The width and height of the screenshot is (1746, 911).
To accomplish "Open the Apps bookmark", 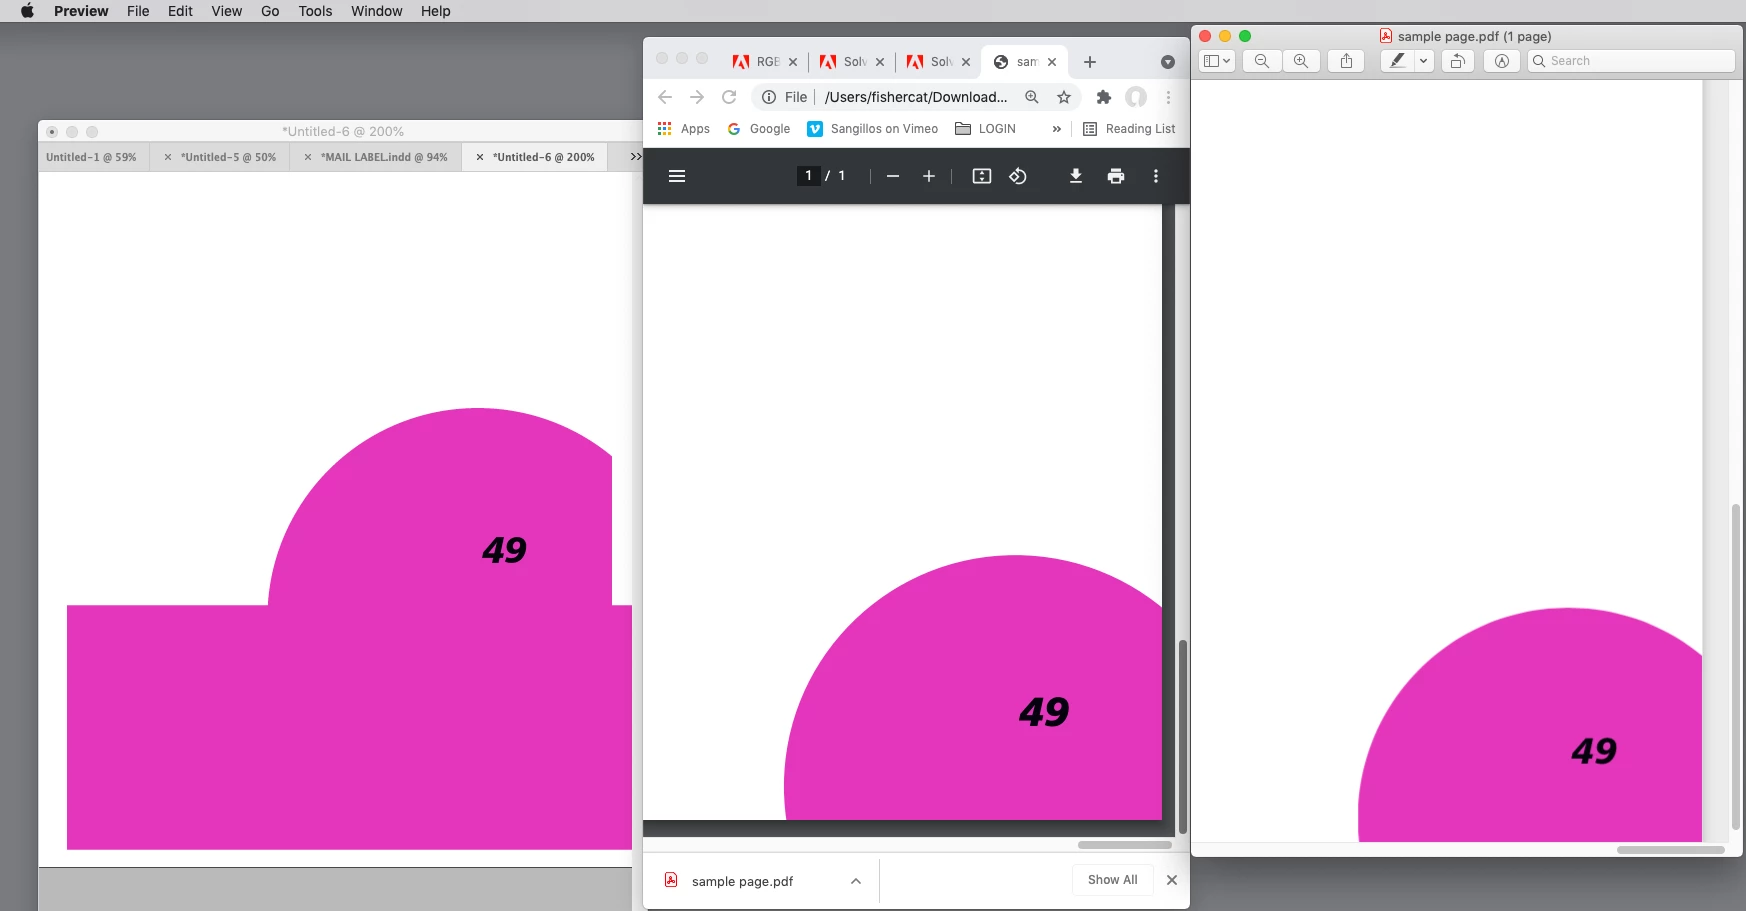I will click(683, 129).
